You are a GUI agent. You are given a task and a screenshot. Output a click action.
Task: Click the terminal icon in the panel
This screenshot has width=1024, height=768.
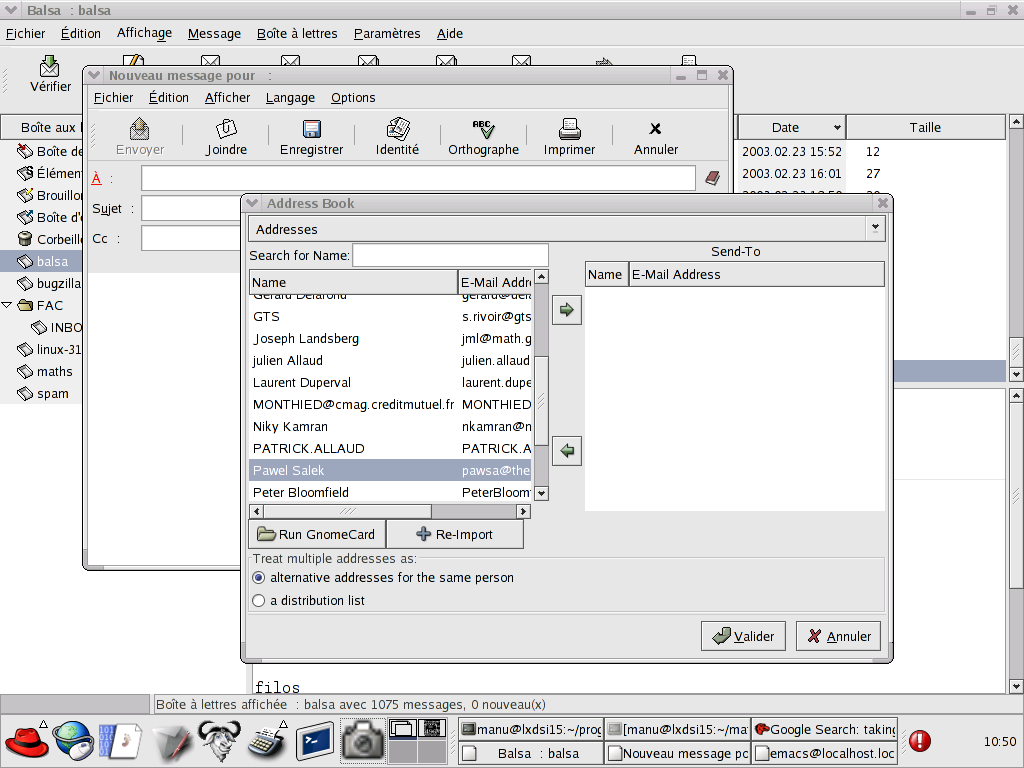coord(313,741)
